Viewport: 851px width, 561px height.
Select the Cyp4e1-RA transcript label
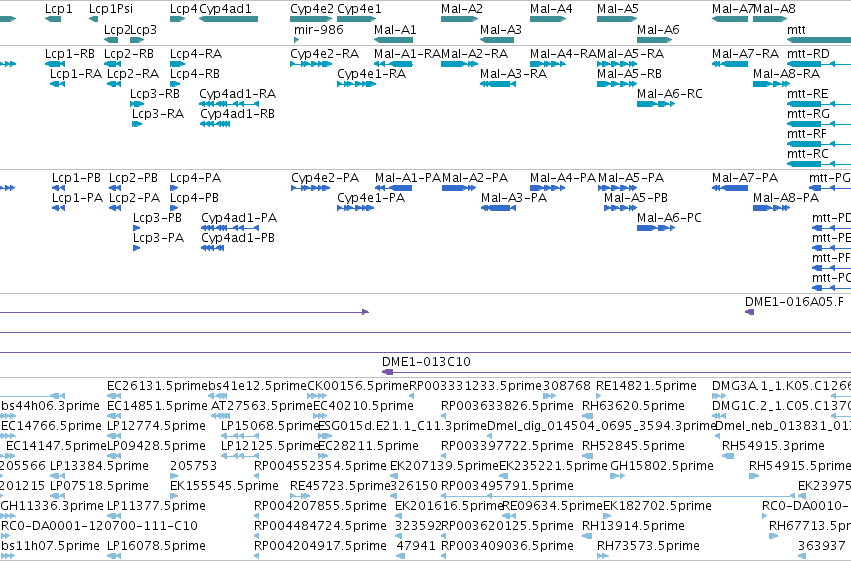coord(371,73)
